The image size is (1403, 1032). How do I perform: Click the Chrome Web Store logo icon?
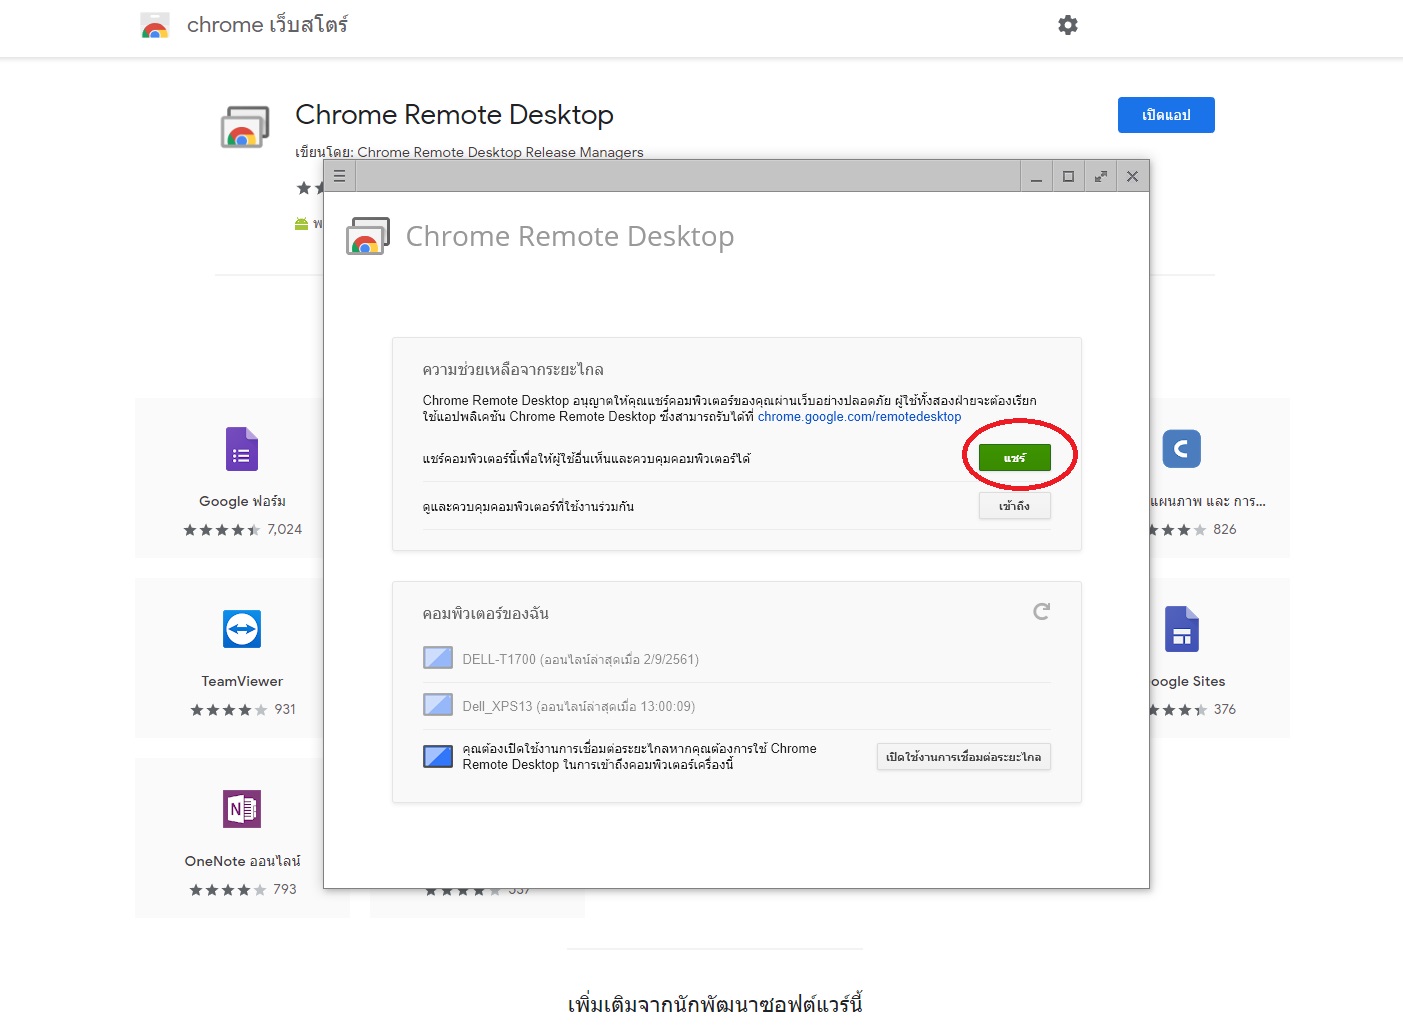tap(155, 25)
